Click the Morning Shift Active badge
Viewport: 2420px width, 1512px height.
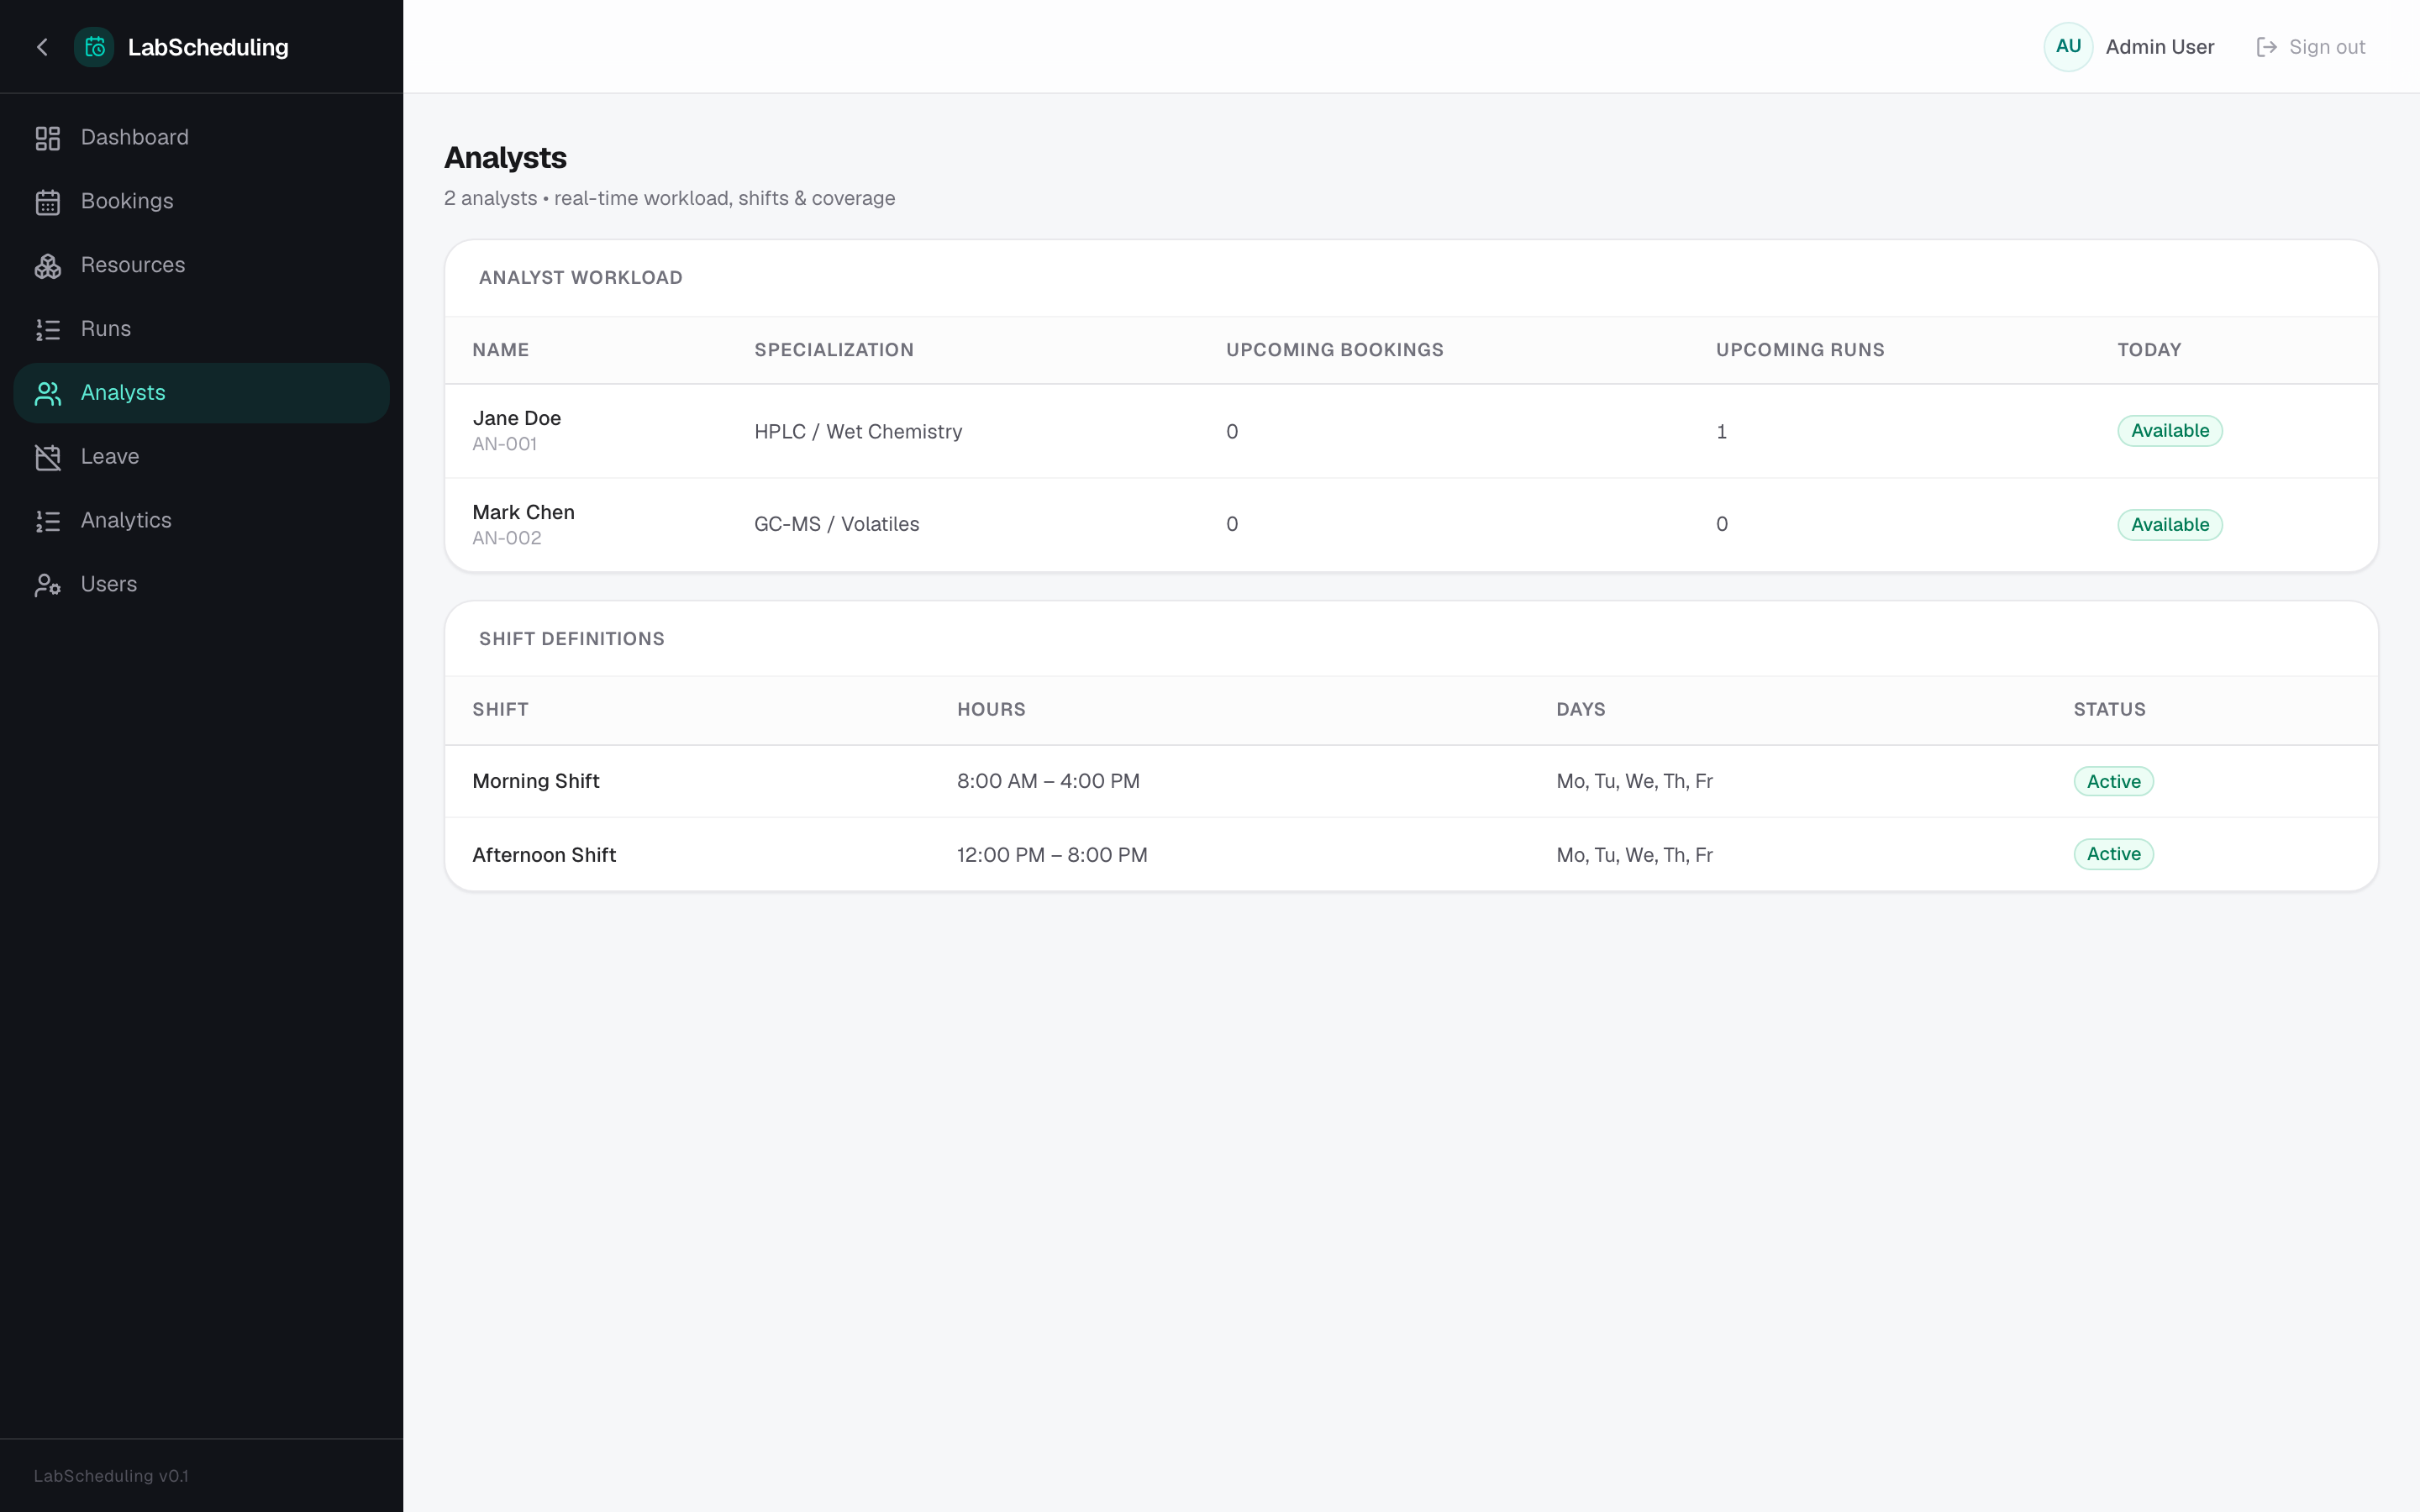pyautogui.click(x=2113, y=781)
